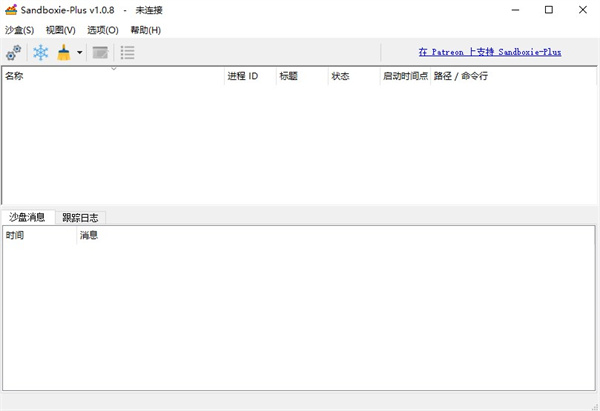Sort by the 启动时间点 column header
Screen dimensions: 600x411
(x=406, y=76)
